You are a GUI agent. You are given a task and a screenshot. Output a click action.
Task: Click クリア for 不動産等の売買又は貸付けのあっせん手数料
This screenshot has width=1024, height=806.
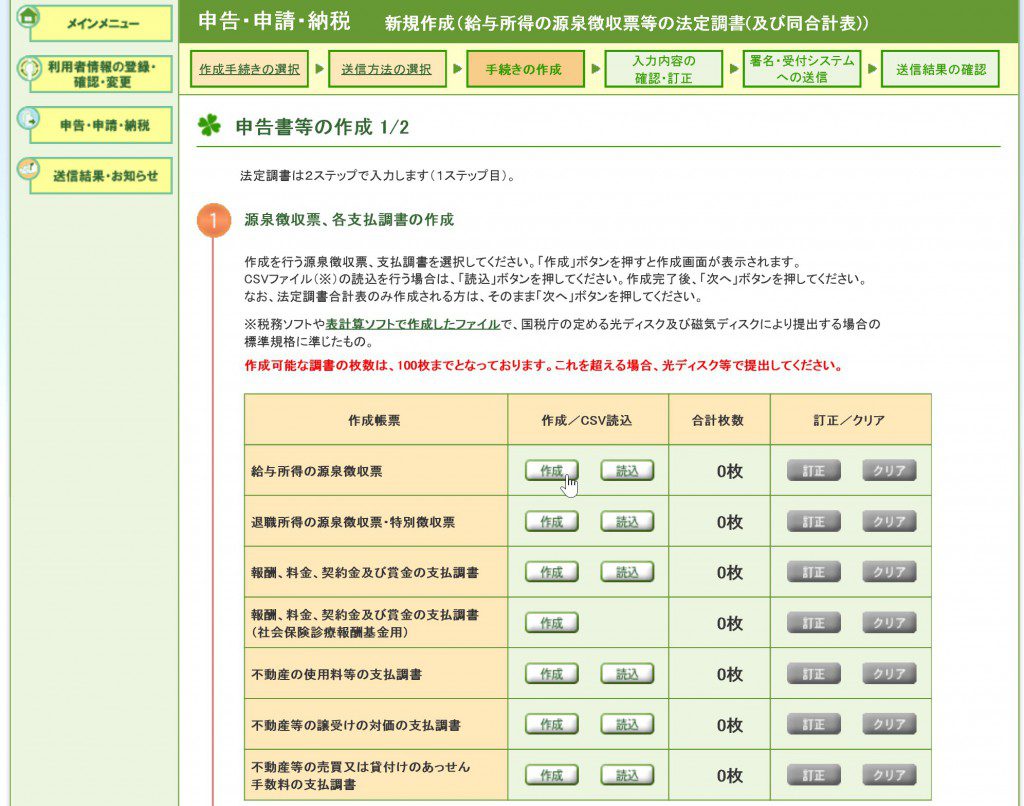(889, 775)
